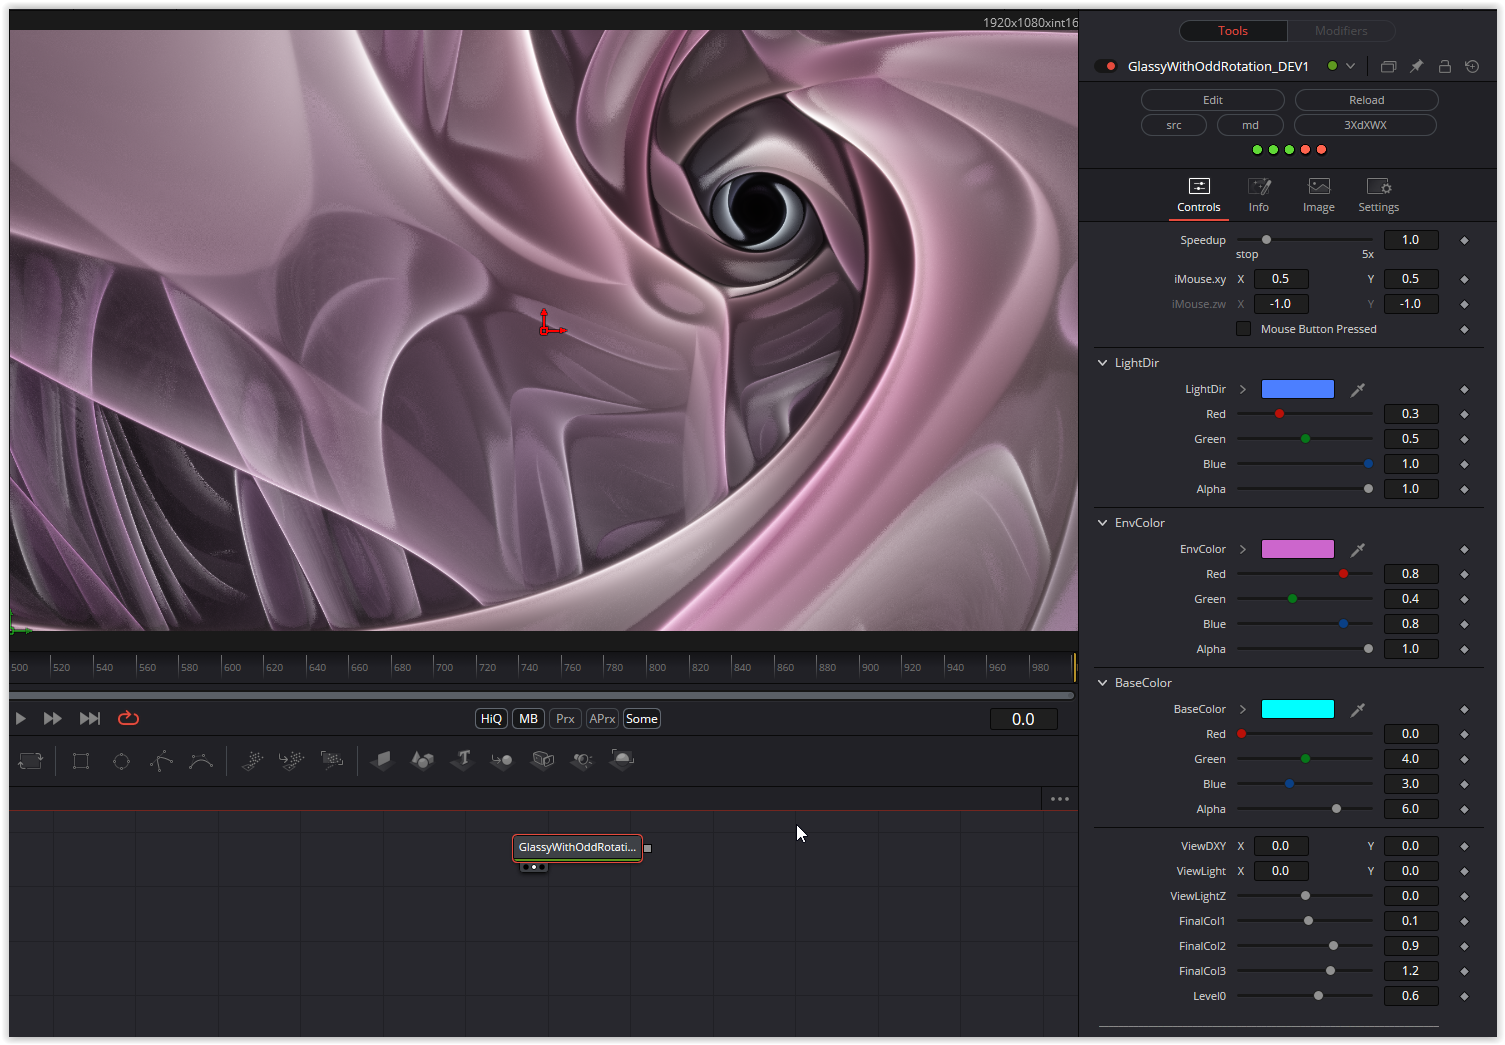Toggle the loop playback button
This screenshot has height=1045, width=1505.
(x=128, y=718)
